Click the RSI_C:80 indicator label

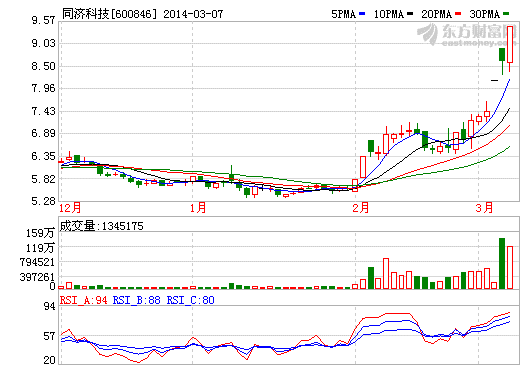click(x=191, y=300)
